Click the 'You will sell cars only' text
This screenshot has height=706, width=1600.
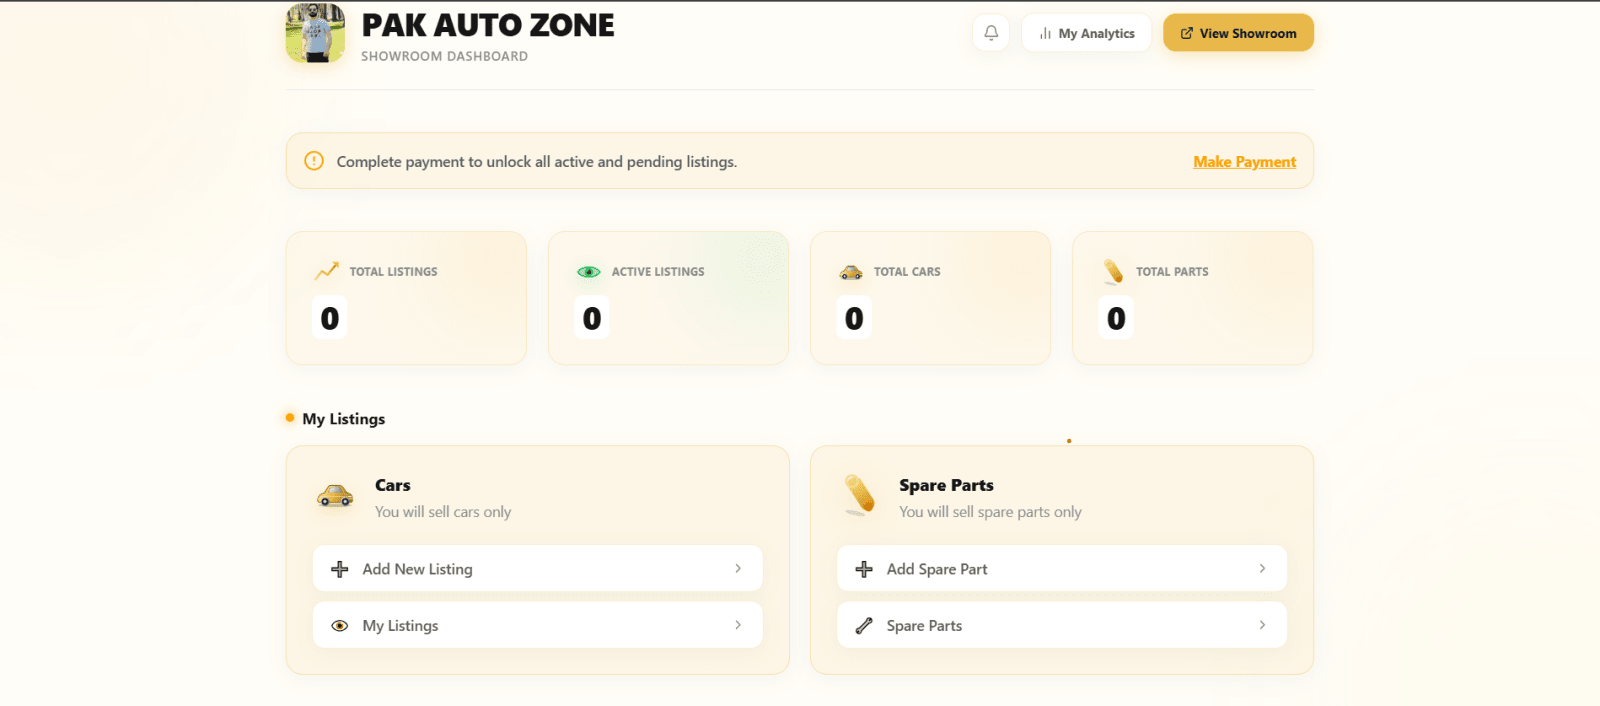tap(443, 512)
